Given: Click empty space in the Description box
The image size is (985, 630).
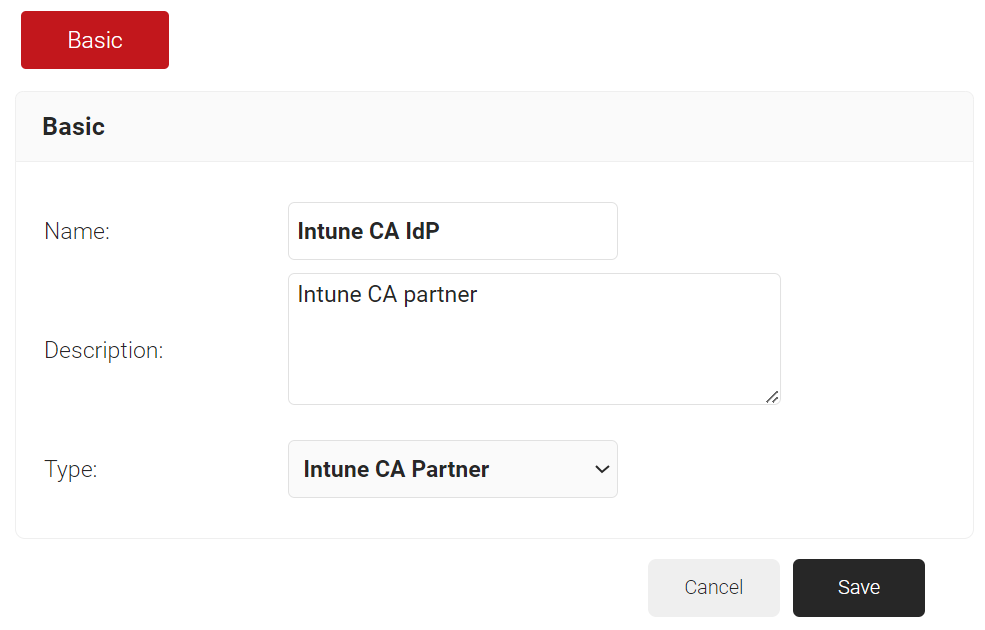Looking at the screenshot, I should (534, 358).
